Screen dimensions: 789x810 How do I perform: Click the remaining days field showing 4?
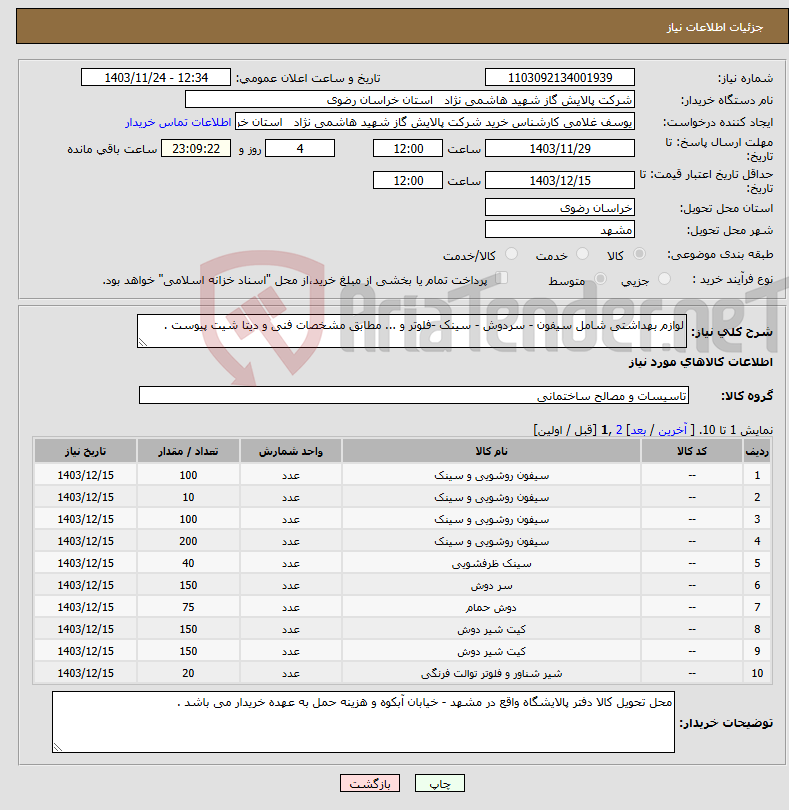click(x=300, y=149)
